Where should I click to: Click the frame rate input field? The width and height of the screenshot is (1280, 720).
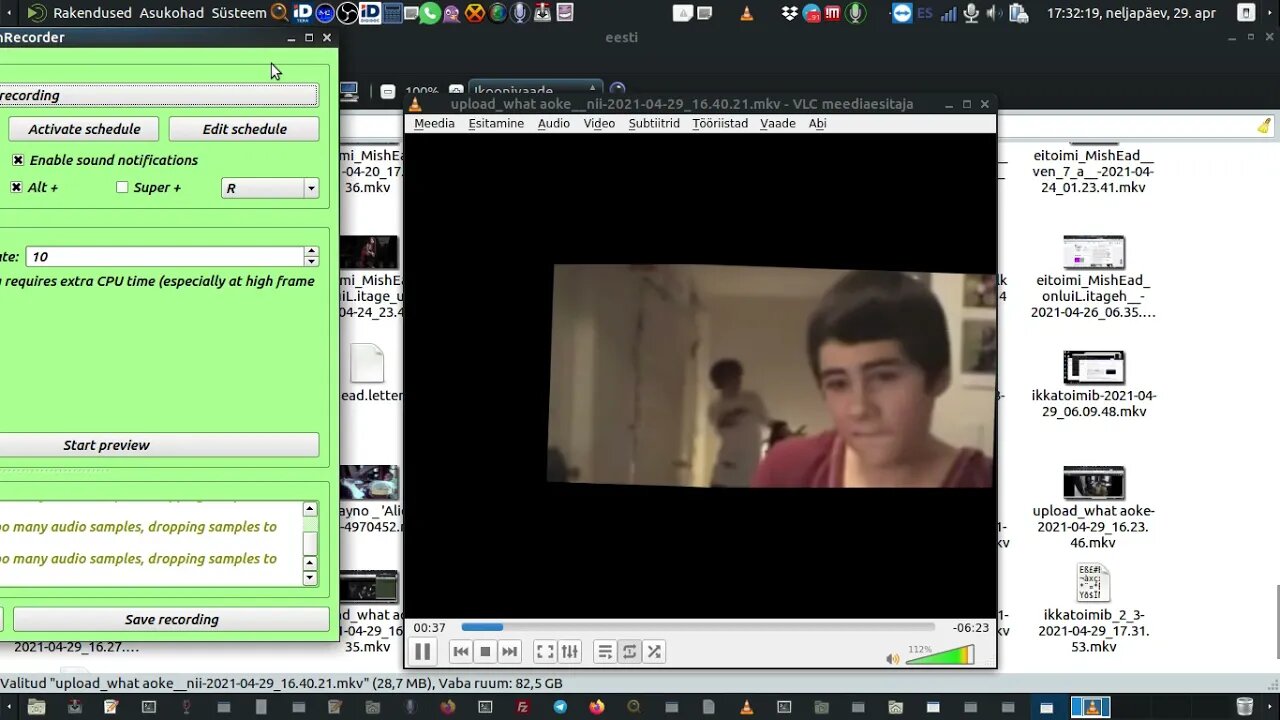(165, 257)
